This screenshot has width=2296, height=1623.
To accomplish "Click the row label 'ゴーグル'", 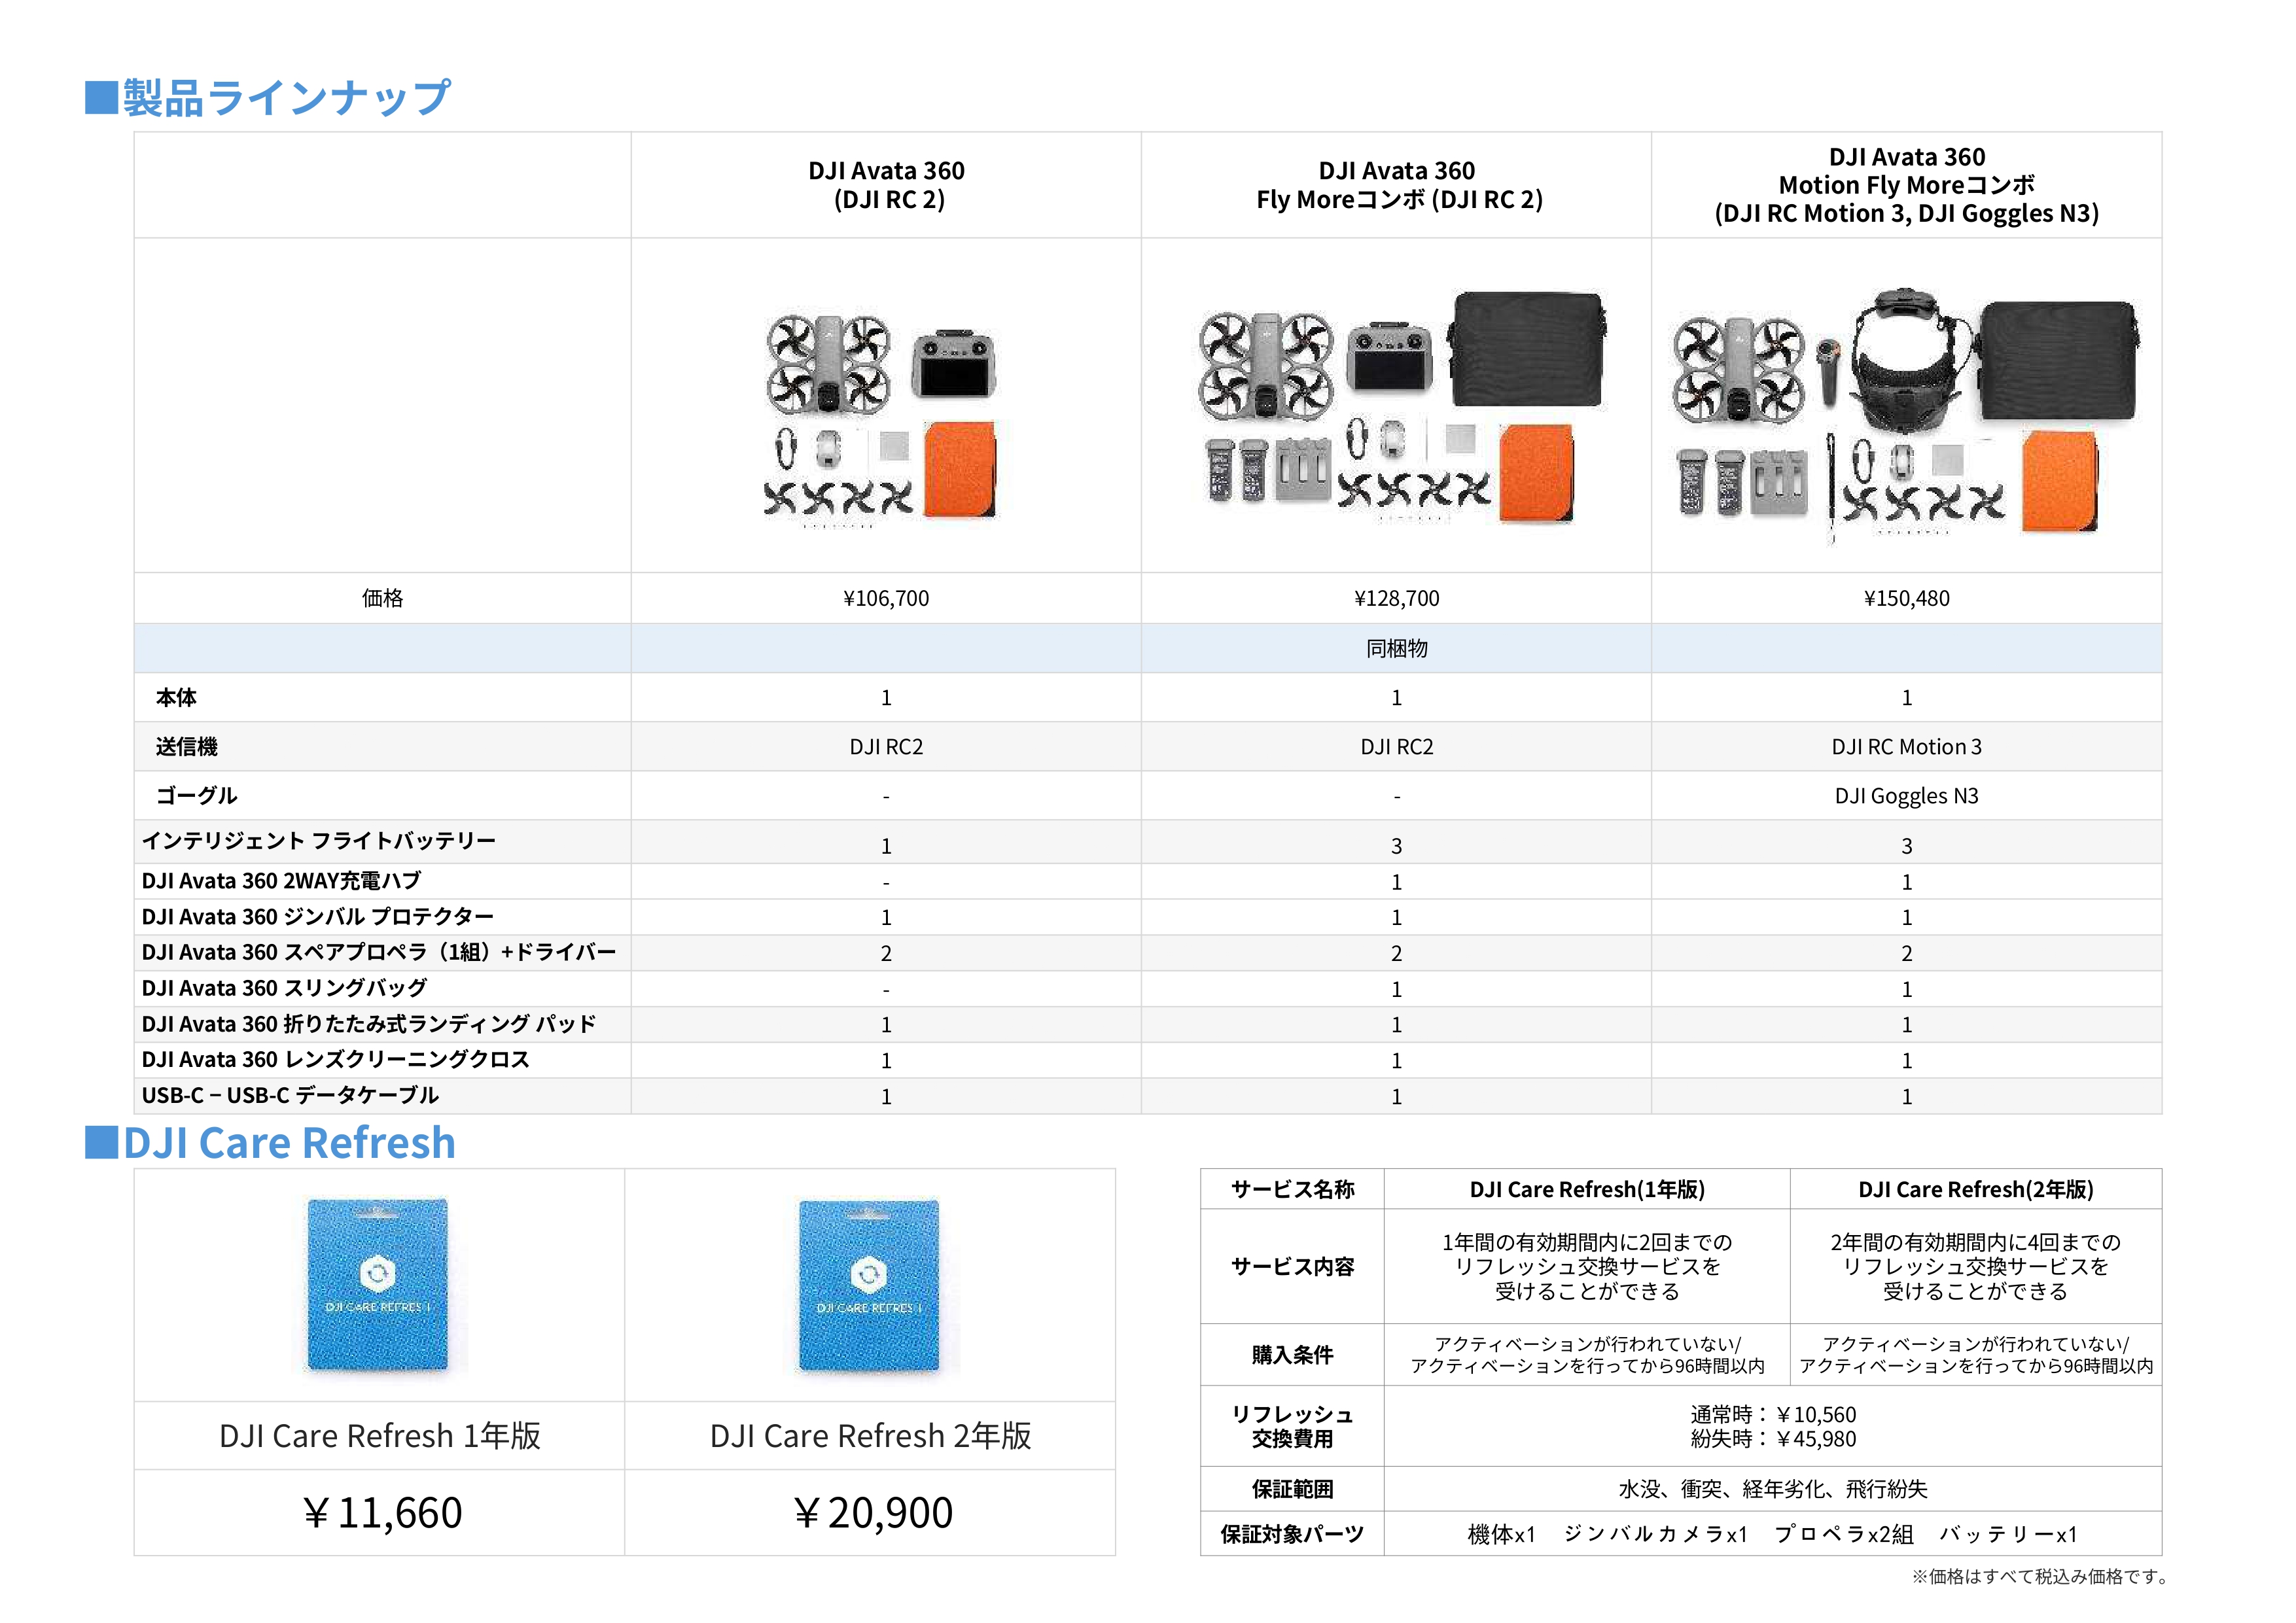I will pyautogui.click(x=196, y=795).
